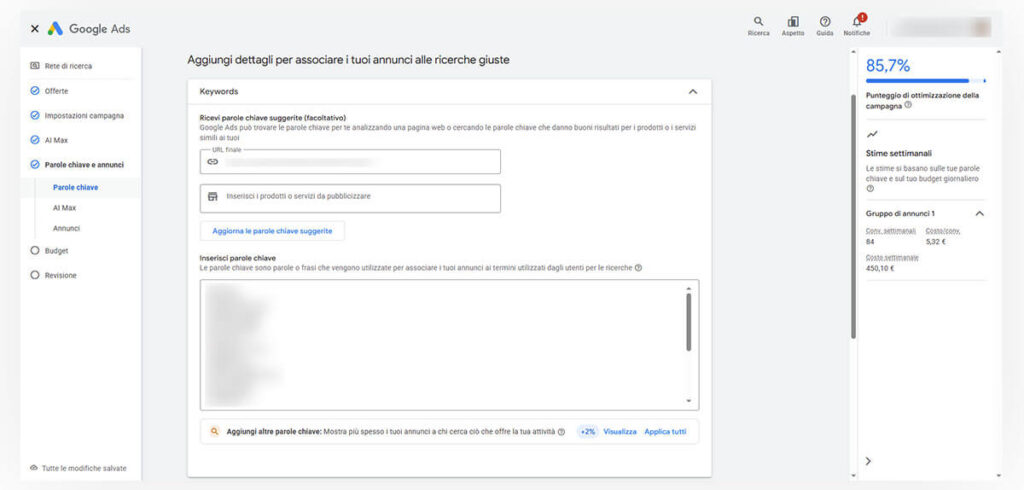This screenshot has width=1024, height=490.
Task: Click the Budget empty circle step icon
Action: pyautogui.click(x=35, y=251)
